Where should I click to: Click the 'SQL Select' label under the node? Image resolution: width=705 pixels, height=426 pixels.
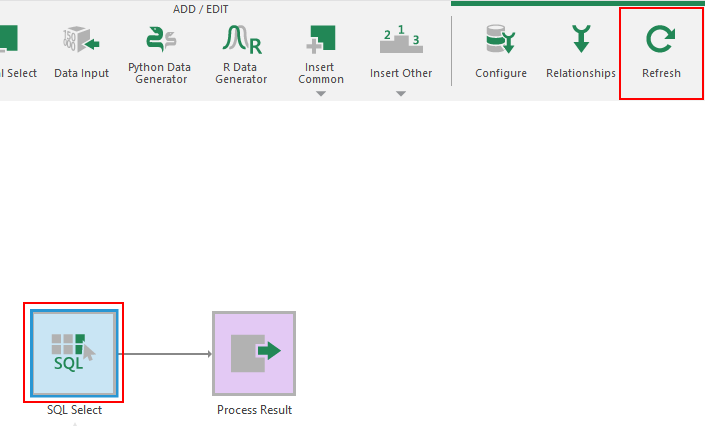74,410
